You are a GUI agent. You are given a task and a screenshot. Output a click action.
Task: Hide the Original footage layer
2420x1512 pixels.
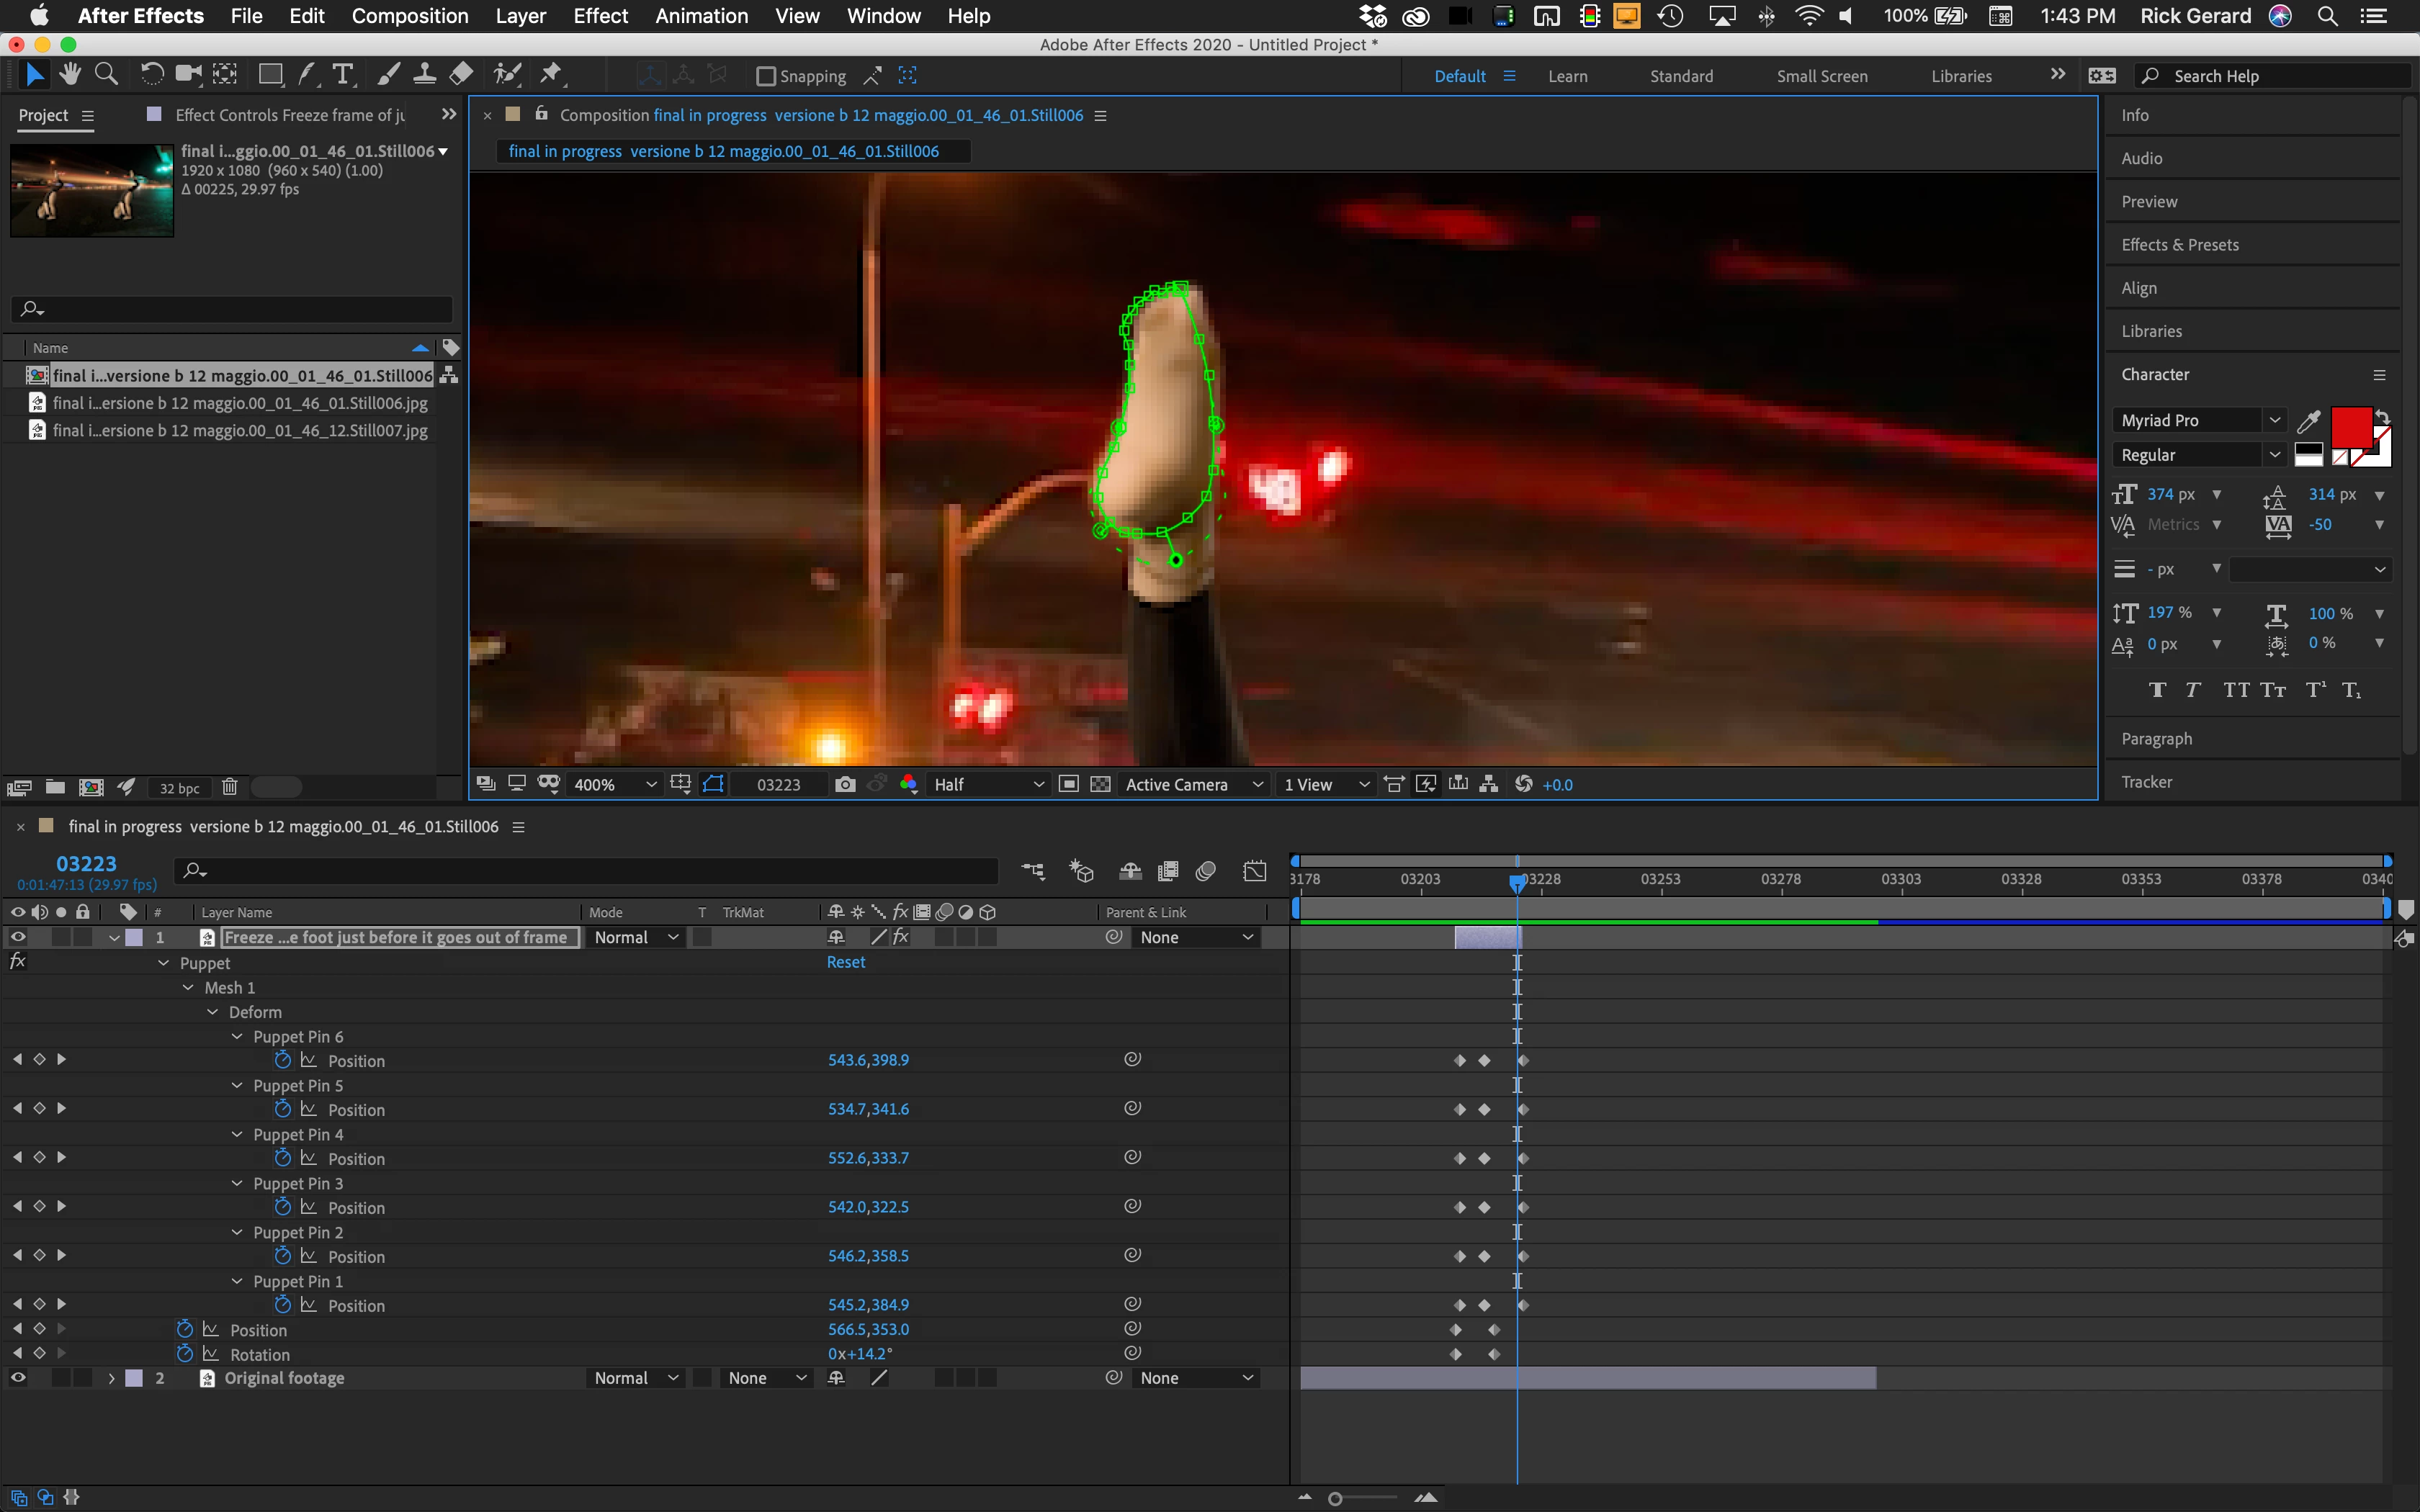click(18, 1378)
